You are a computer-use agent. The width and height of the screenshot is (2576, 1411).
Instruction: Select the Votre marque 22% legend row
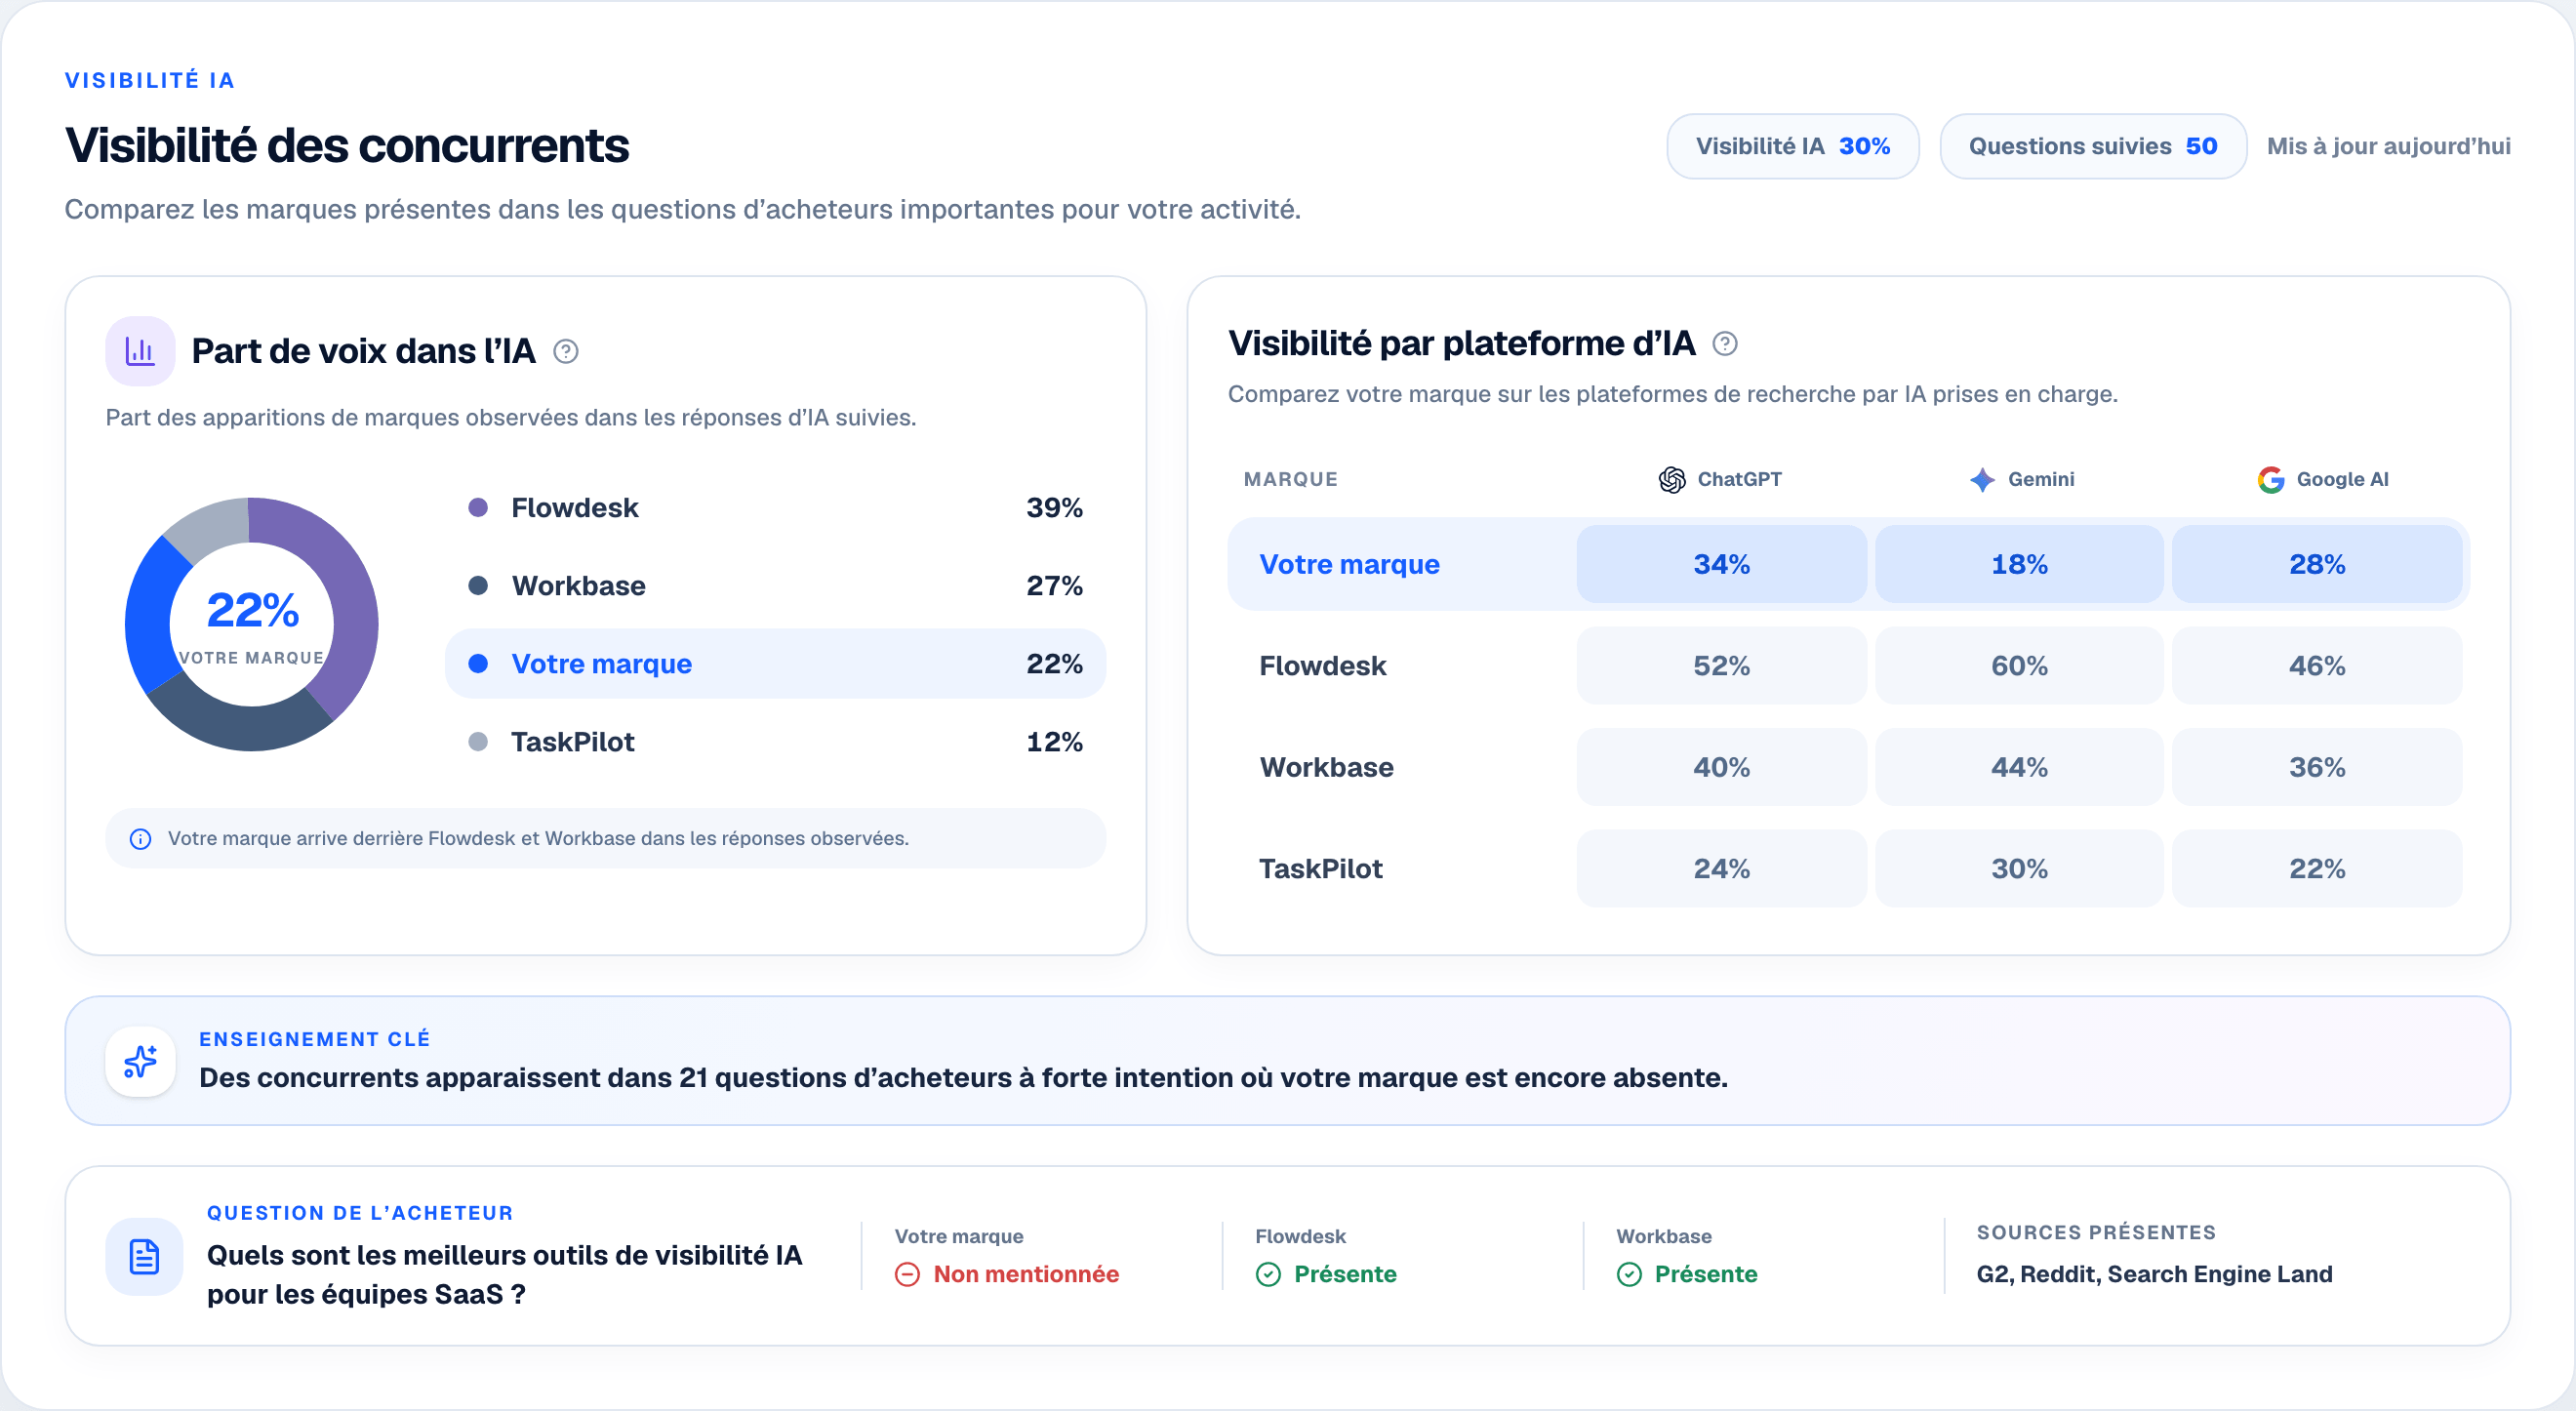click(x=775, y=664)
